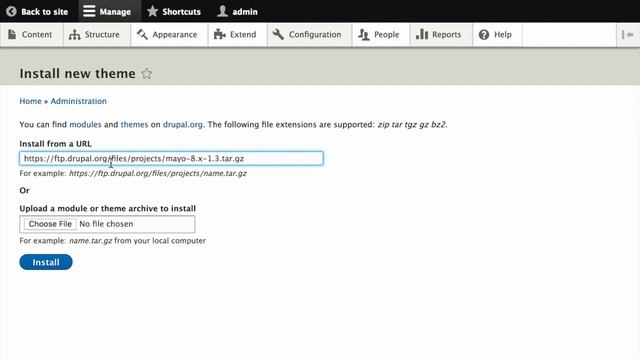Toggle toolbar orientation with the arrow icon

click(628, 35)
